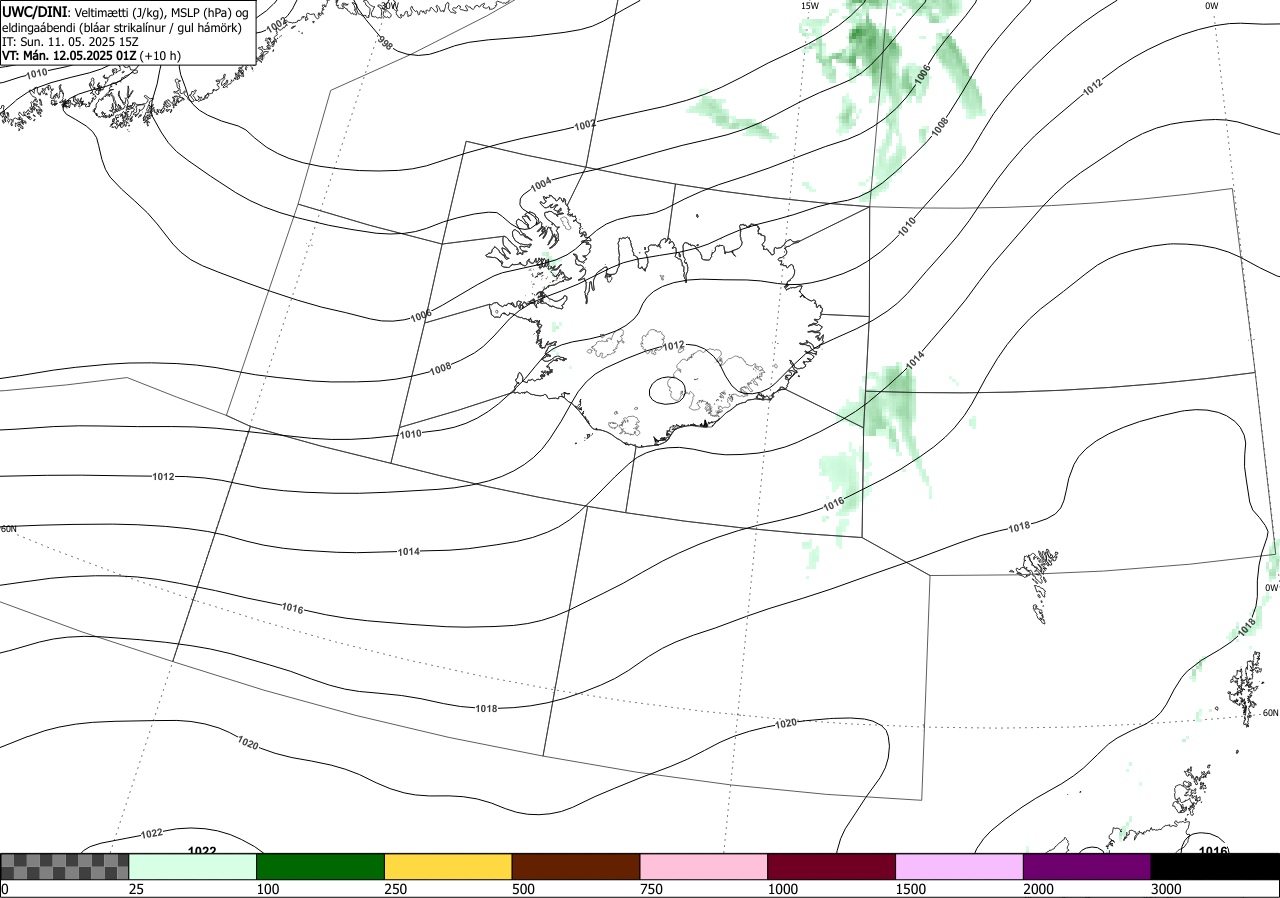Select the brown 500–750 legend swatch
The height and width of the screenshot is (898, 1280).
click(x=576, y=866)
